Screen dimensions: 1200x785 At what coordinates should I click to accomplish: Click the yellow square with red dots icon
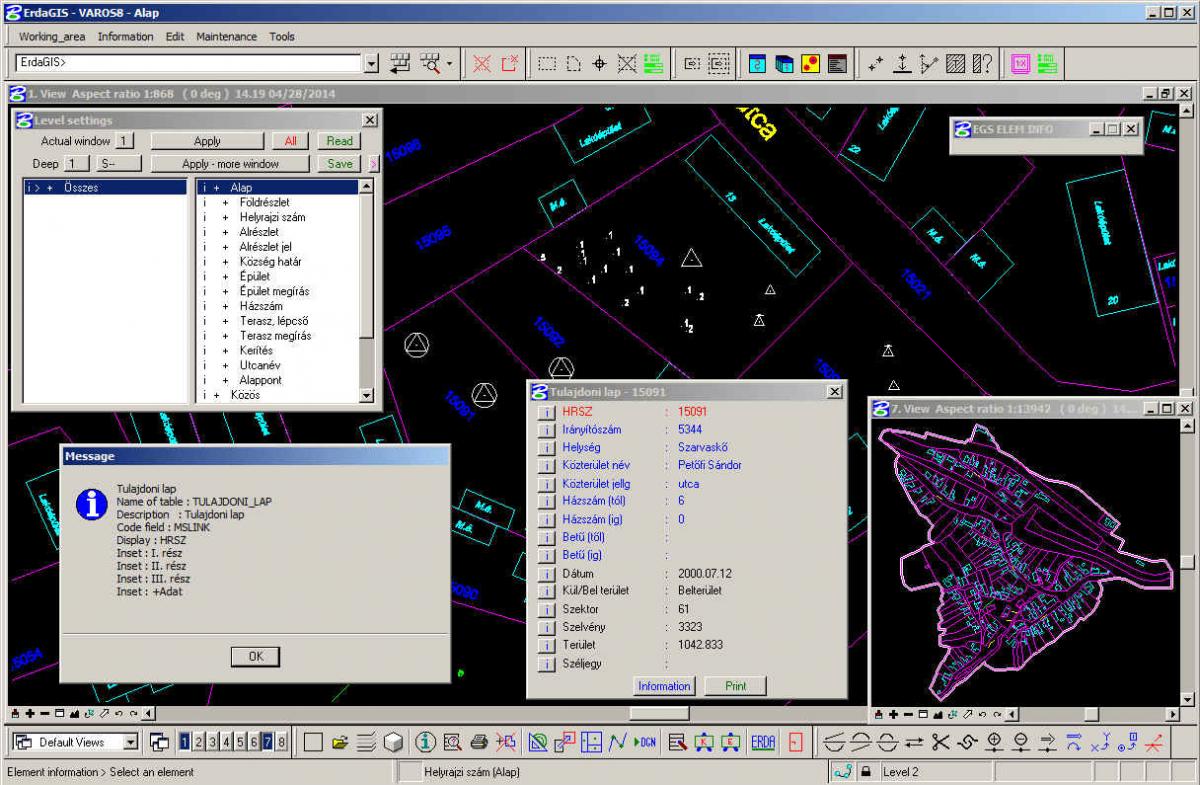coord(811,63)
